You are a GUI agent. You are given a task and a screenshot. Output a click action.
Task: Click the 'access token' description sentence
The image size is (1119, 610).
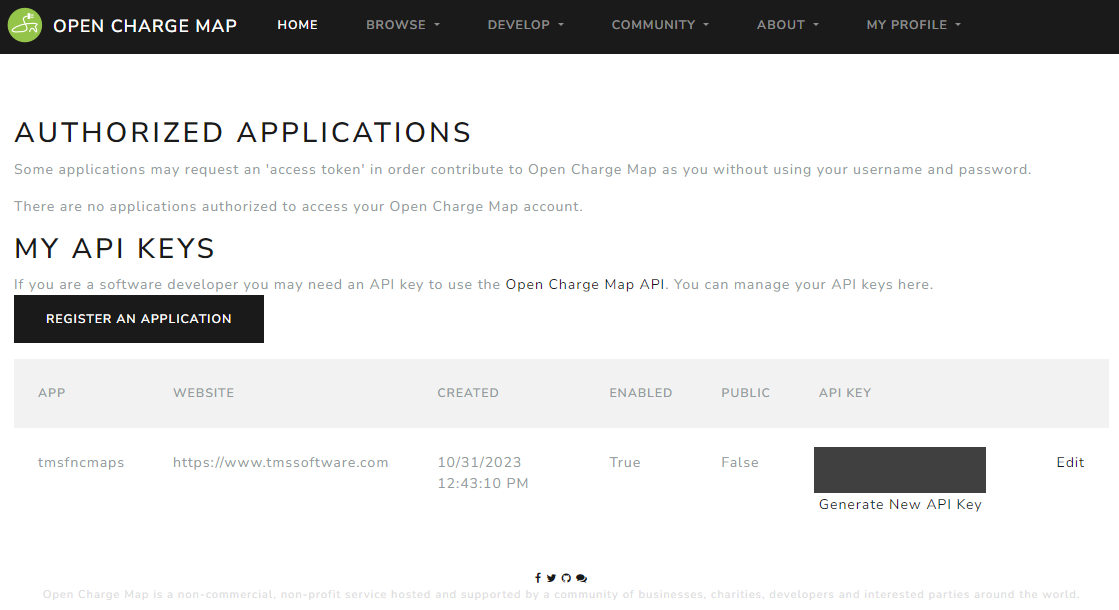click(x=522, y=170)
